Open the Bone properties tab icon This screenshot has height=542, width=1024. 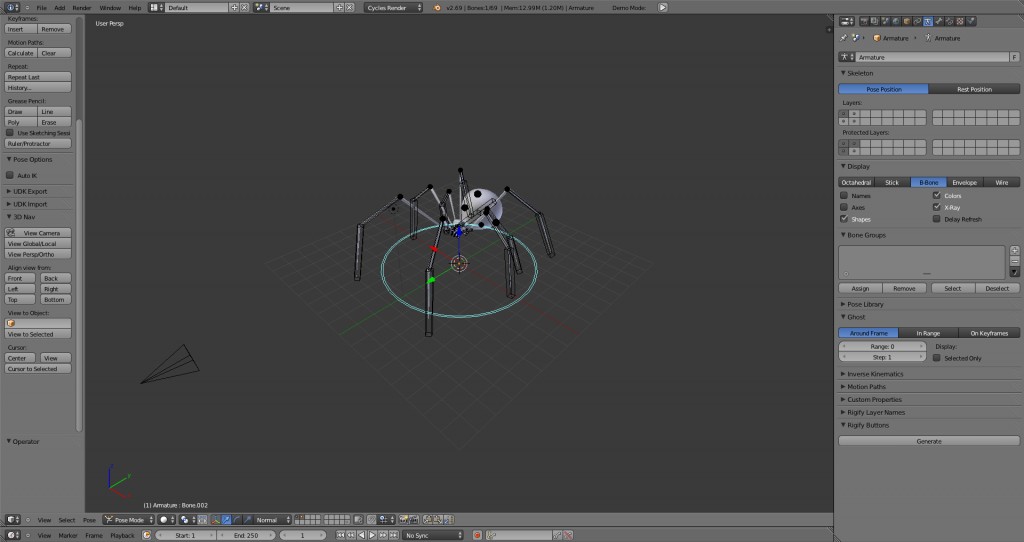click(939, 21)
